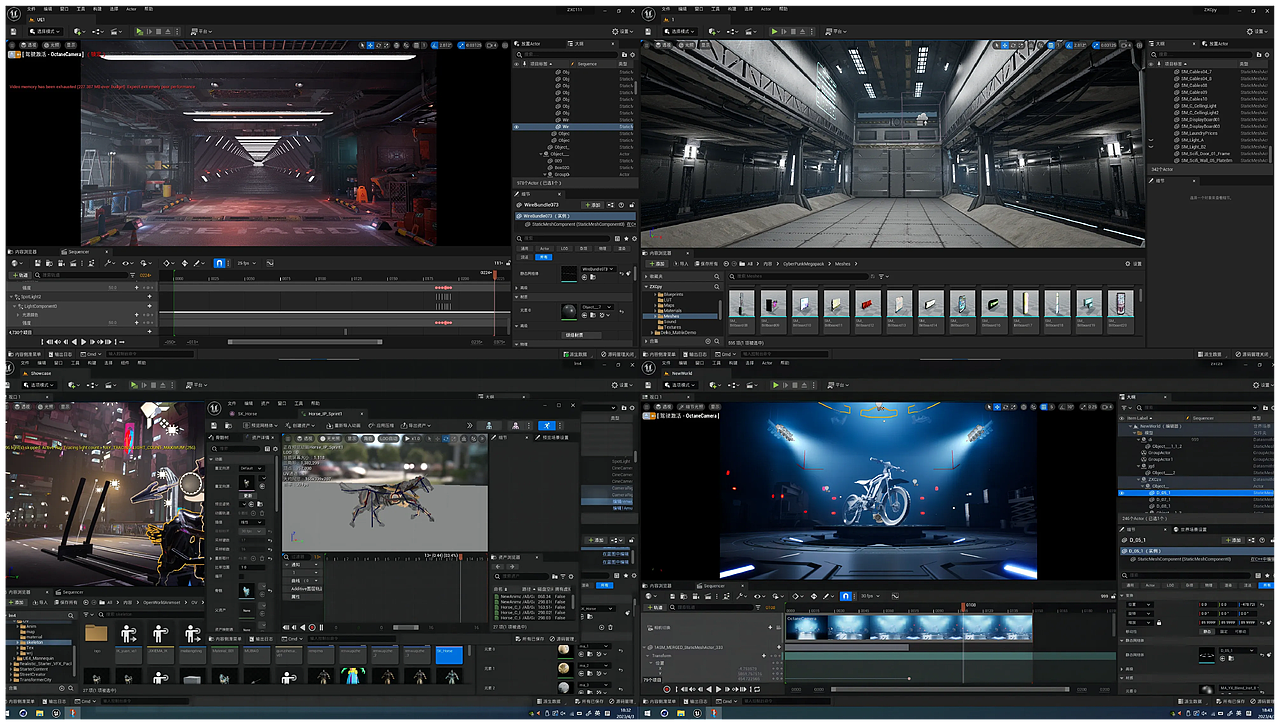Select the Materials folder in ZXCjpy tree
The width and height of the screenshot is (1280, 725).
pyautogui.click(x=670, y=310)
